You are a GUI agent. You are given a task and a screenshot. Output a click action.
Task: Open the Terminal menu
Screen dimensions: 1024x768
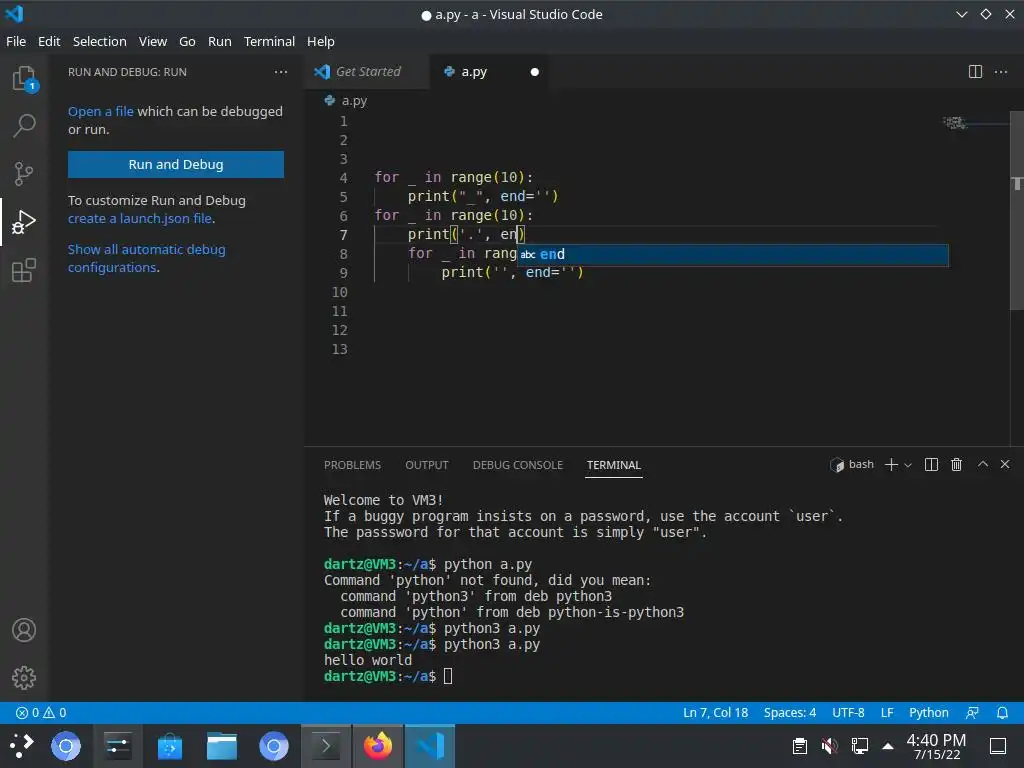pos(269,41)
